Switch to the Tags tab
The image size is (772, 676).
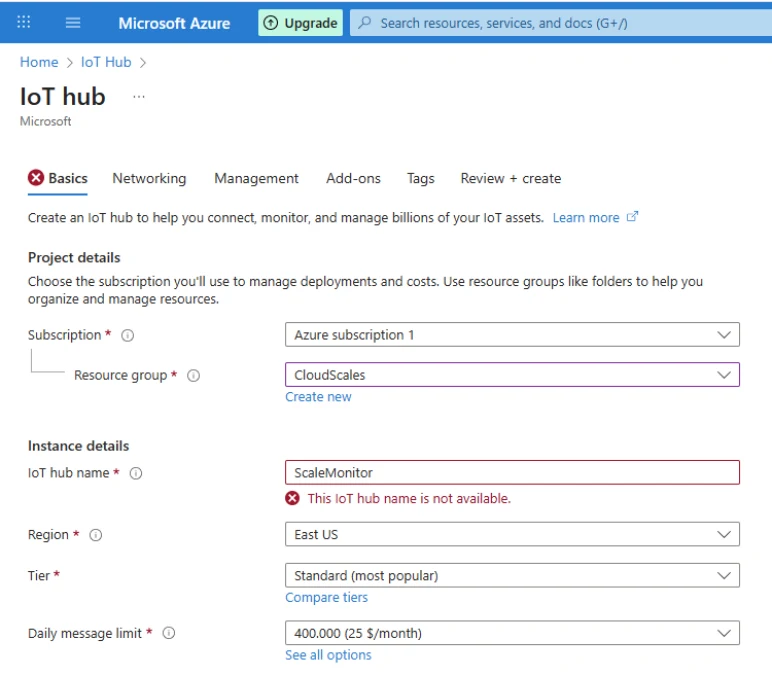(420, 178)
